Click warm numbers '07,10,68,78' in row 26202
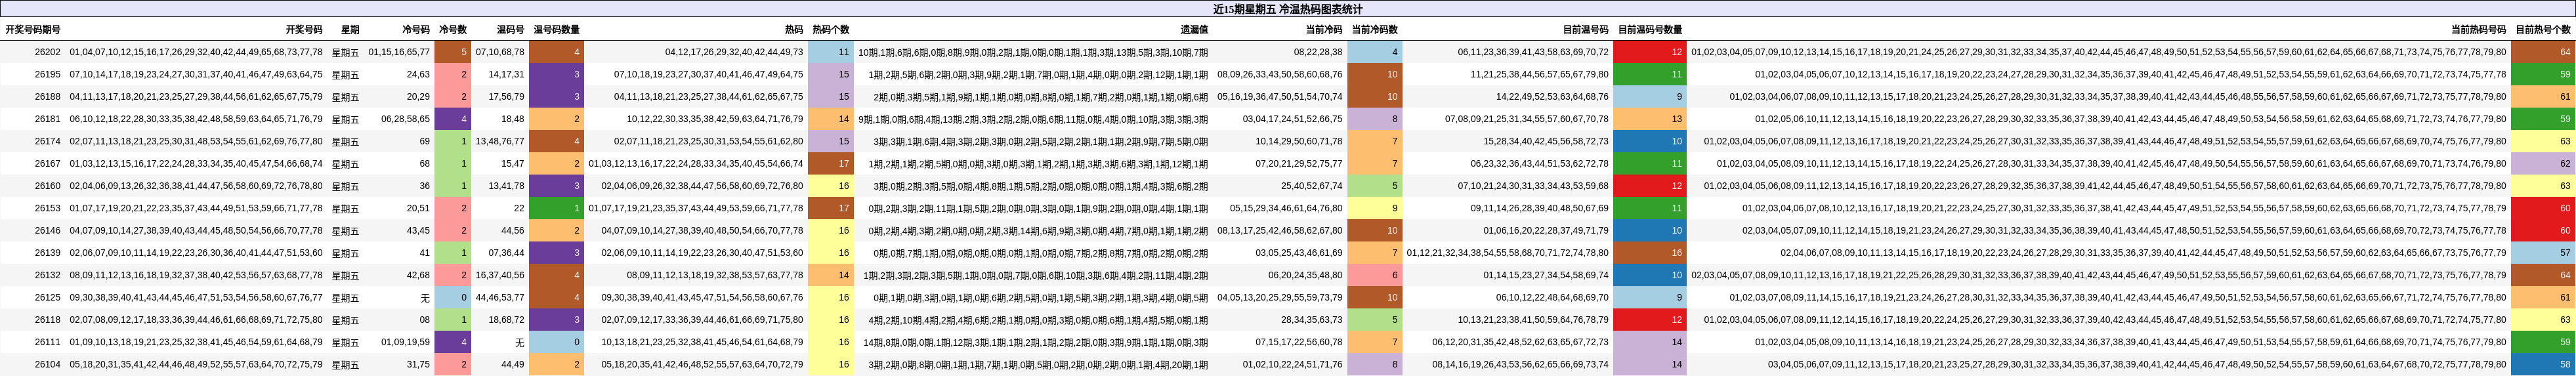Screen dimensions: 2576x376 point(499,52)
